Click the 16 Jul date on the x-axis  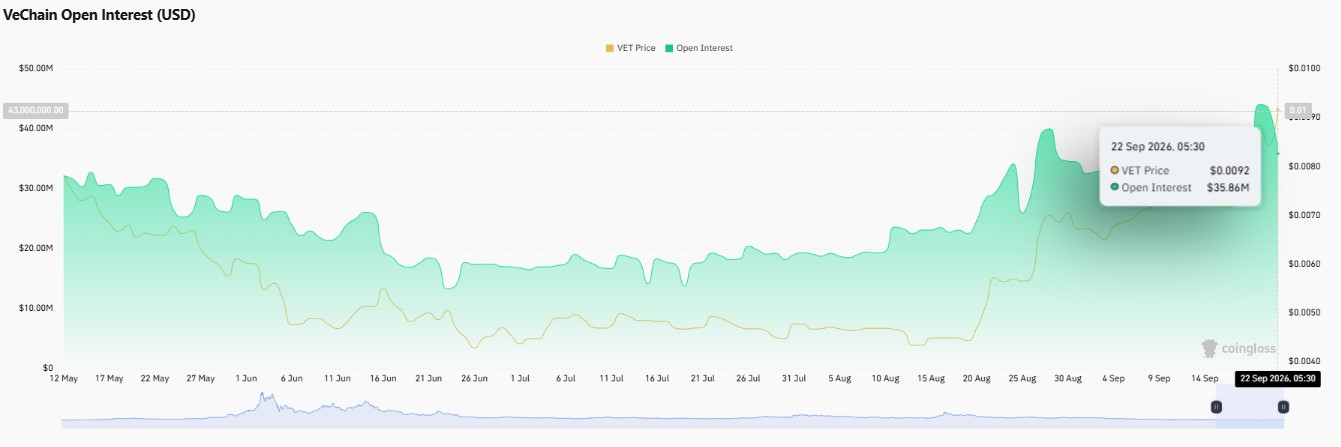657,379
